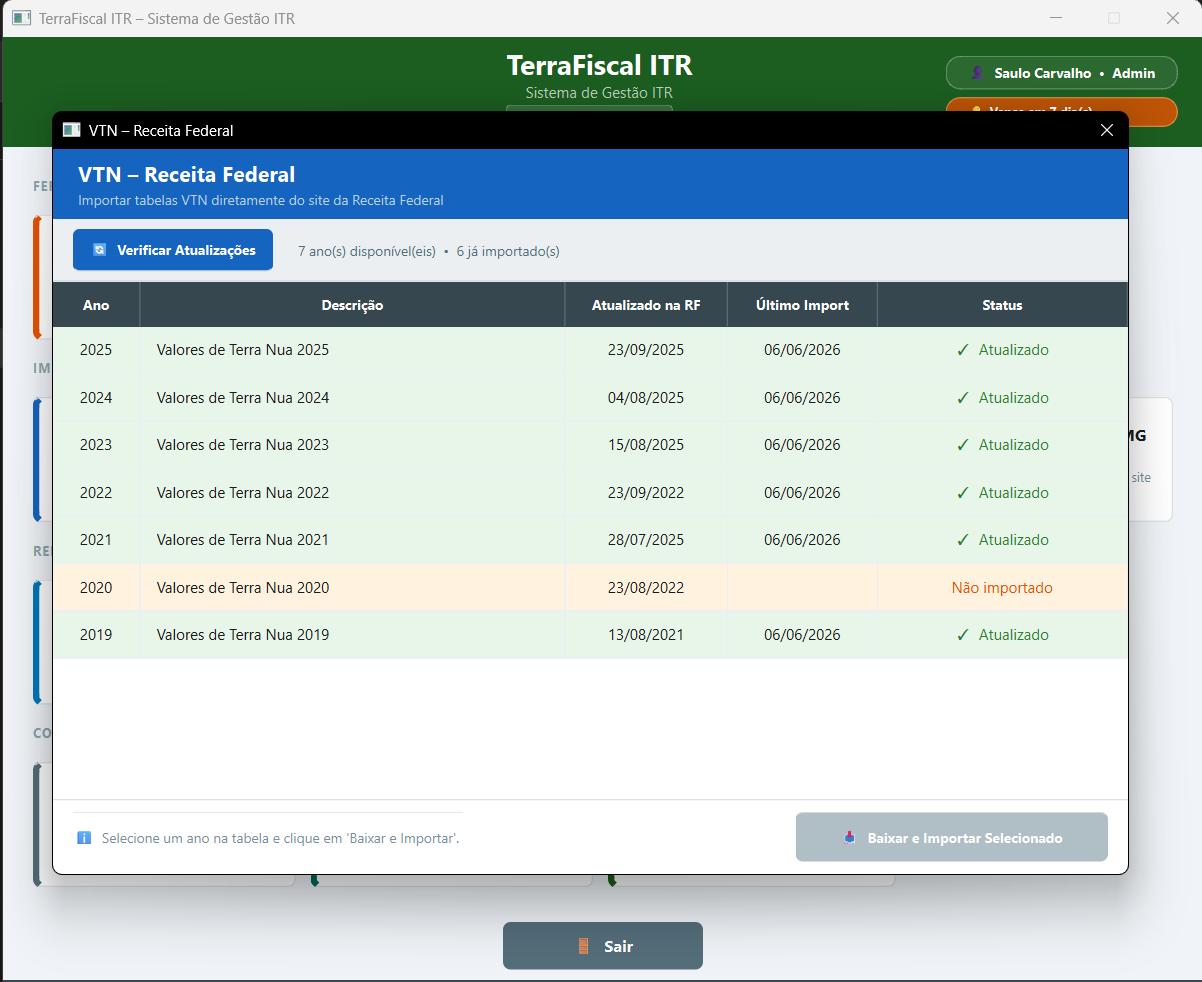Click the Saulo Carvalho Admin user badge

[x=1062, y=73]
